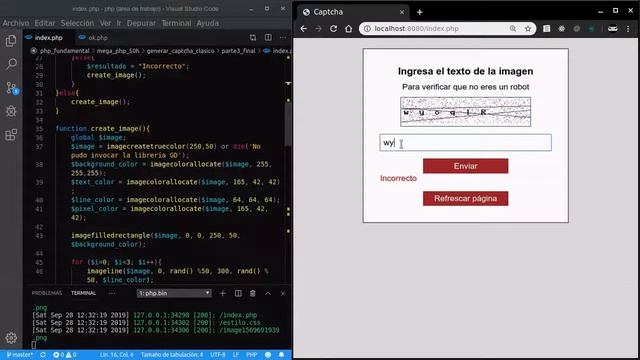Open the Extensions view
The width and height of the screenshot is (640, 360).
[x=11, y=135]
